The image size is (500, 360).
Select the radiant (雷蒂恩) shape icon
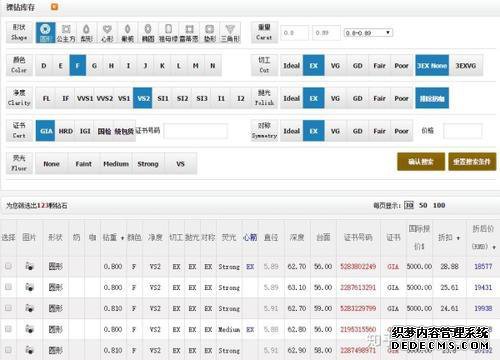click(189, 32)
